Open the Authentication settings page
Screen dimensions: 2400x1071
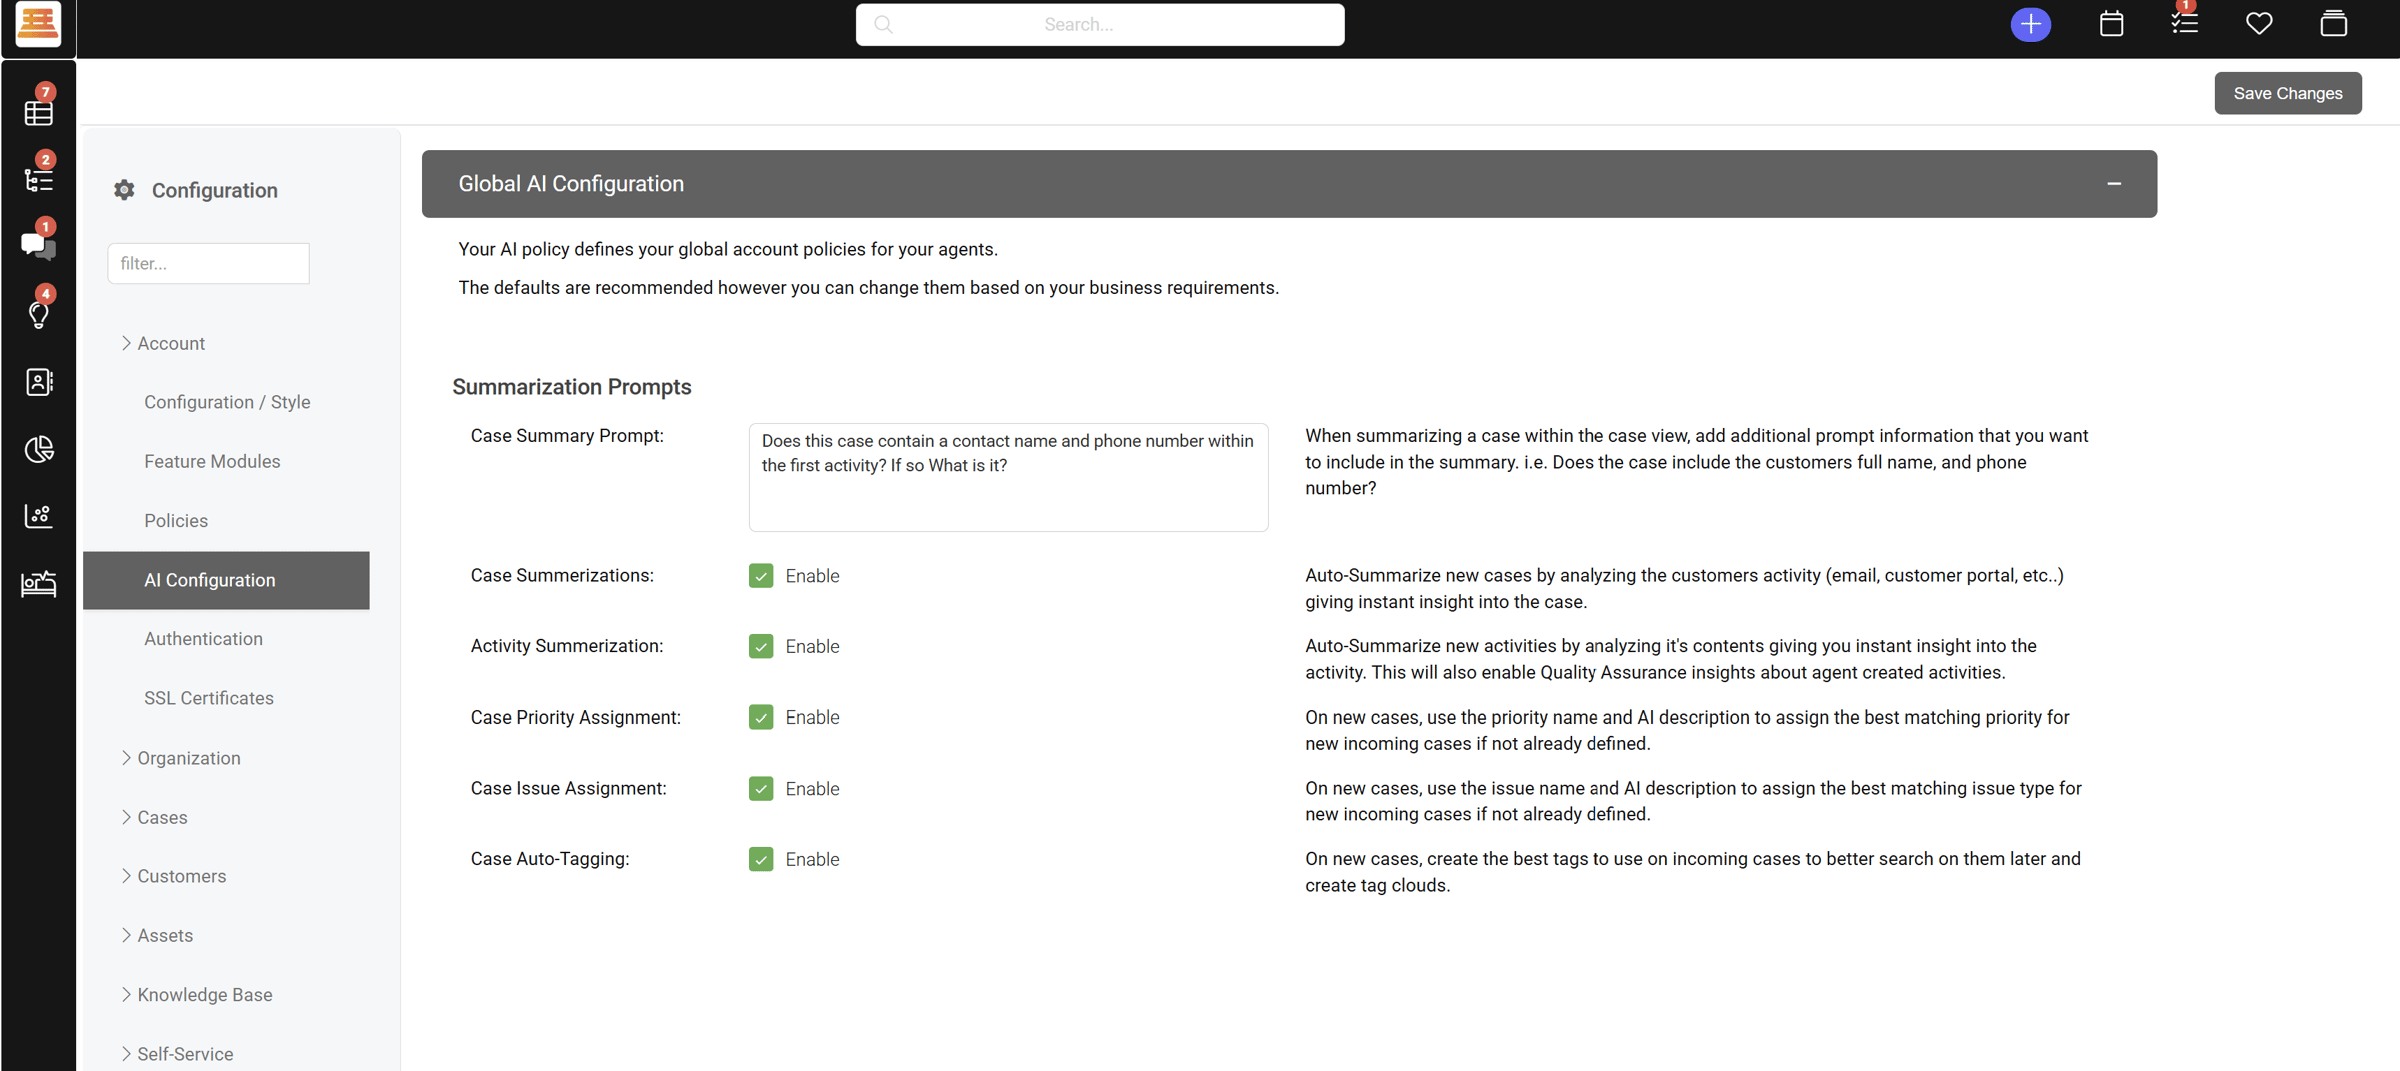pos(203,639)
